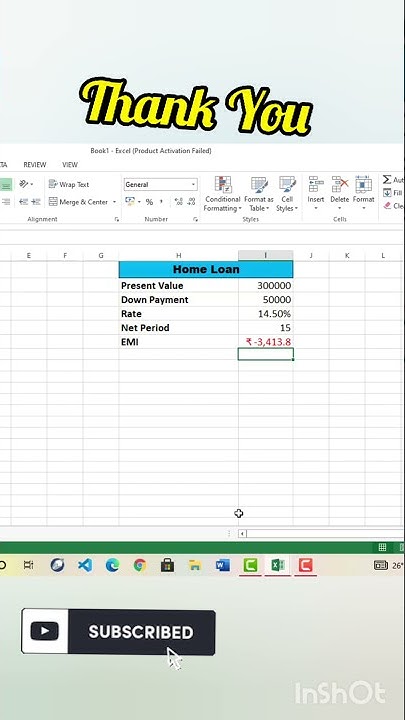
Task: Select column H header
Action: pos(178,255)
